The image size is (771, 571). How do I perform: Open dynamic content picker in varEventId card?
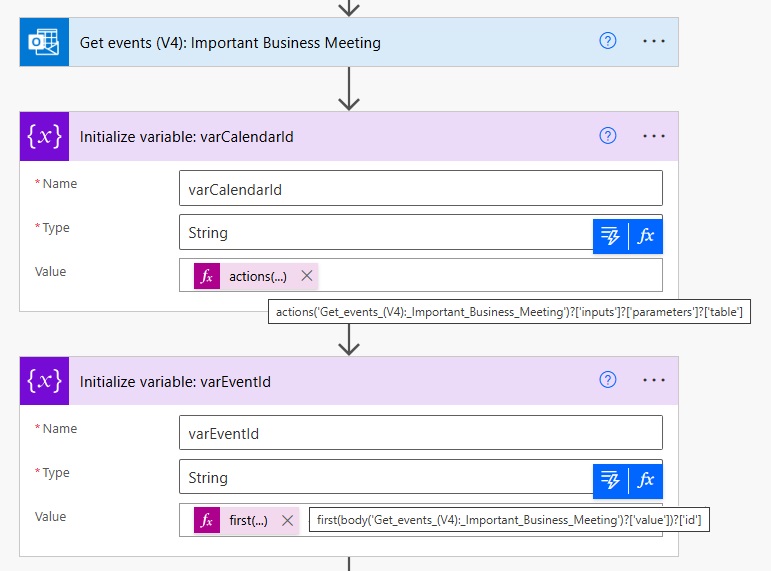[x=610, y=481]
